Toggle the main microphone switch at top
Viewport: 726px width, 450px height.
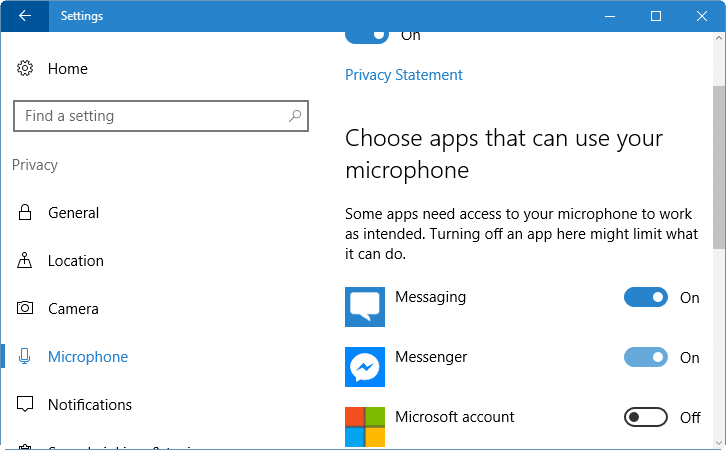pos(367,37)
